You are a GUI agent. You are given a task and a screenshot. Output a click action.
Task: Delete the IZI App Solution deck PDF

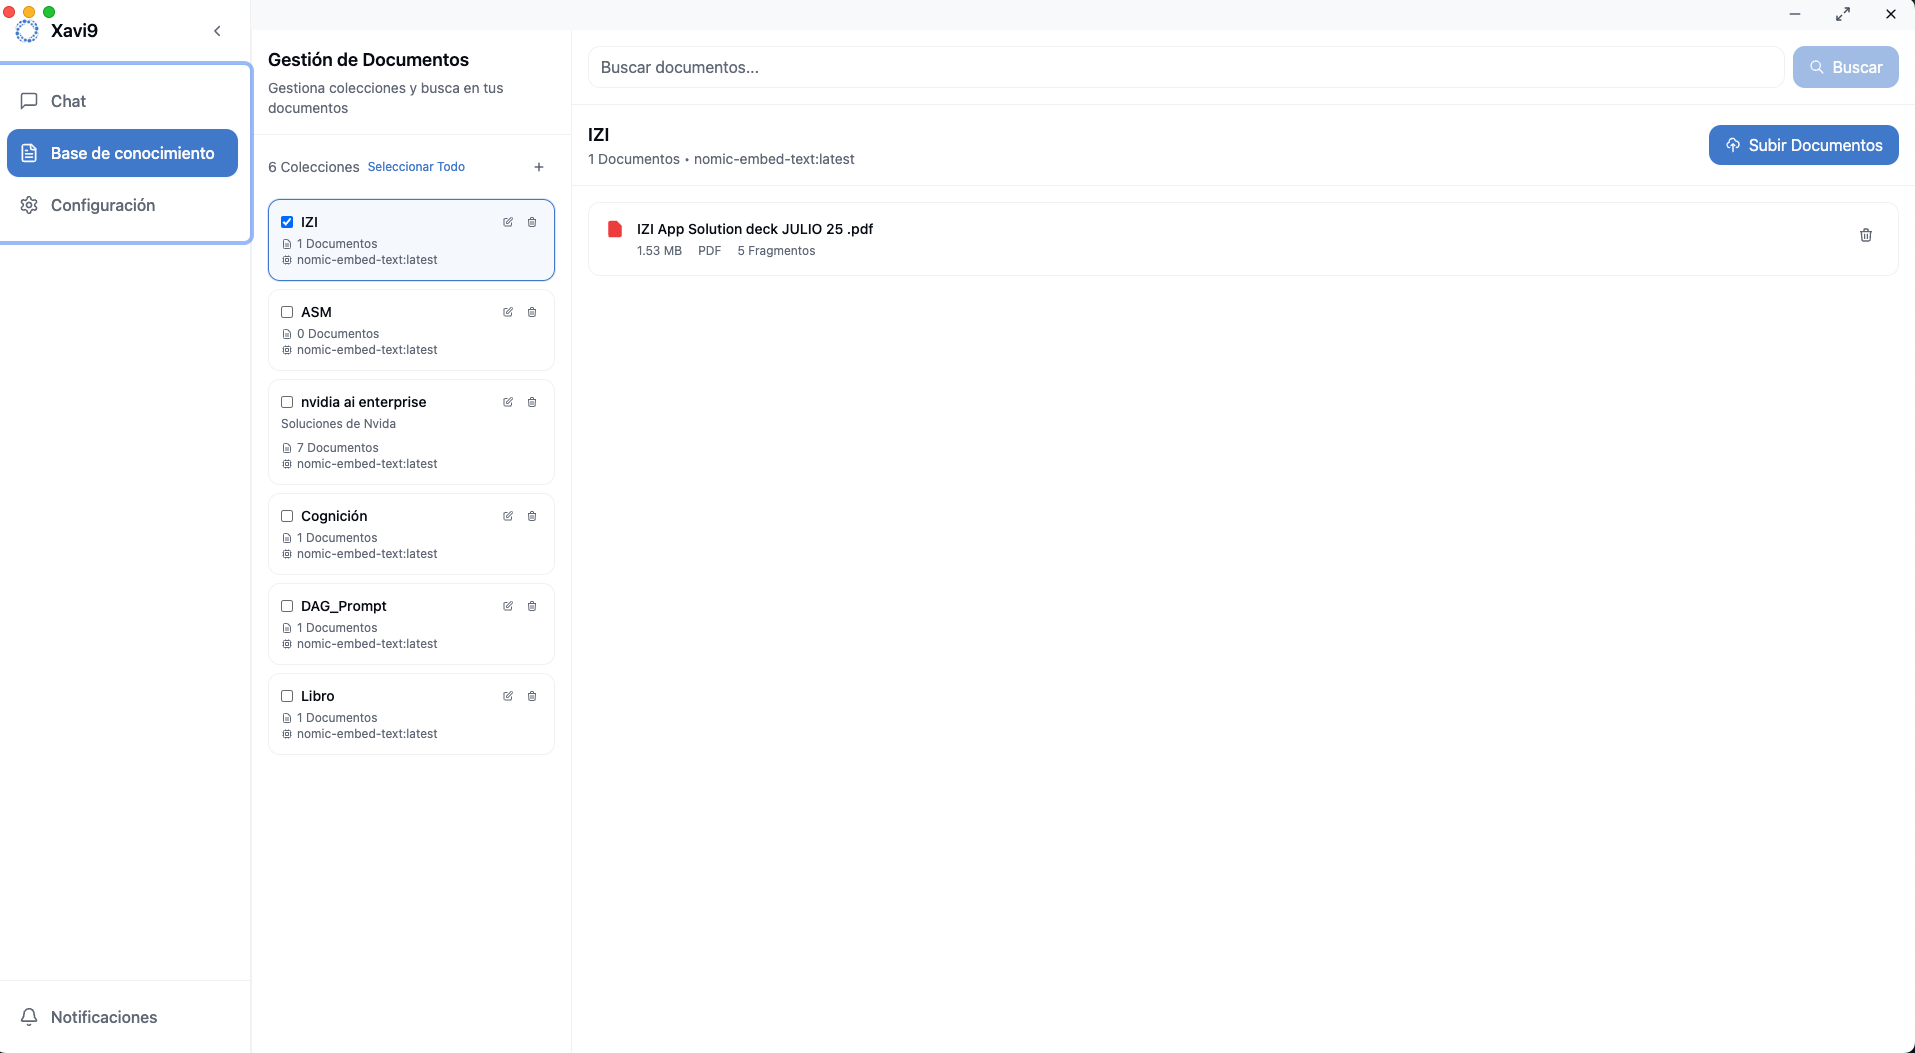(x=1865, y=235)
